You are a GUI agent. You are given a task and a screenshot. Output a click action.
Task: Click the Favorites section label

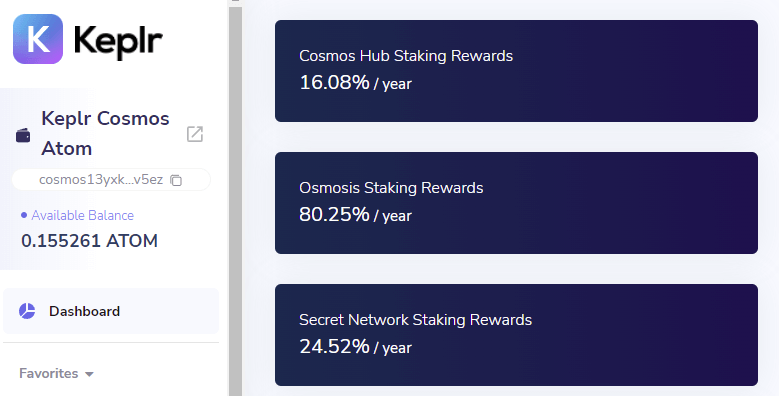tap(49, 374)
